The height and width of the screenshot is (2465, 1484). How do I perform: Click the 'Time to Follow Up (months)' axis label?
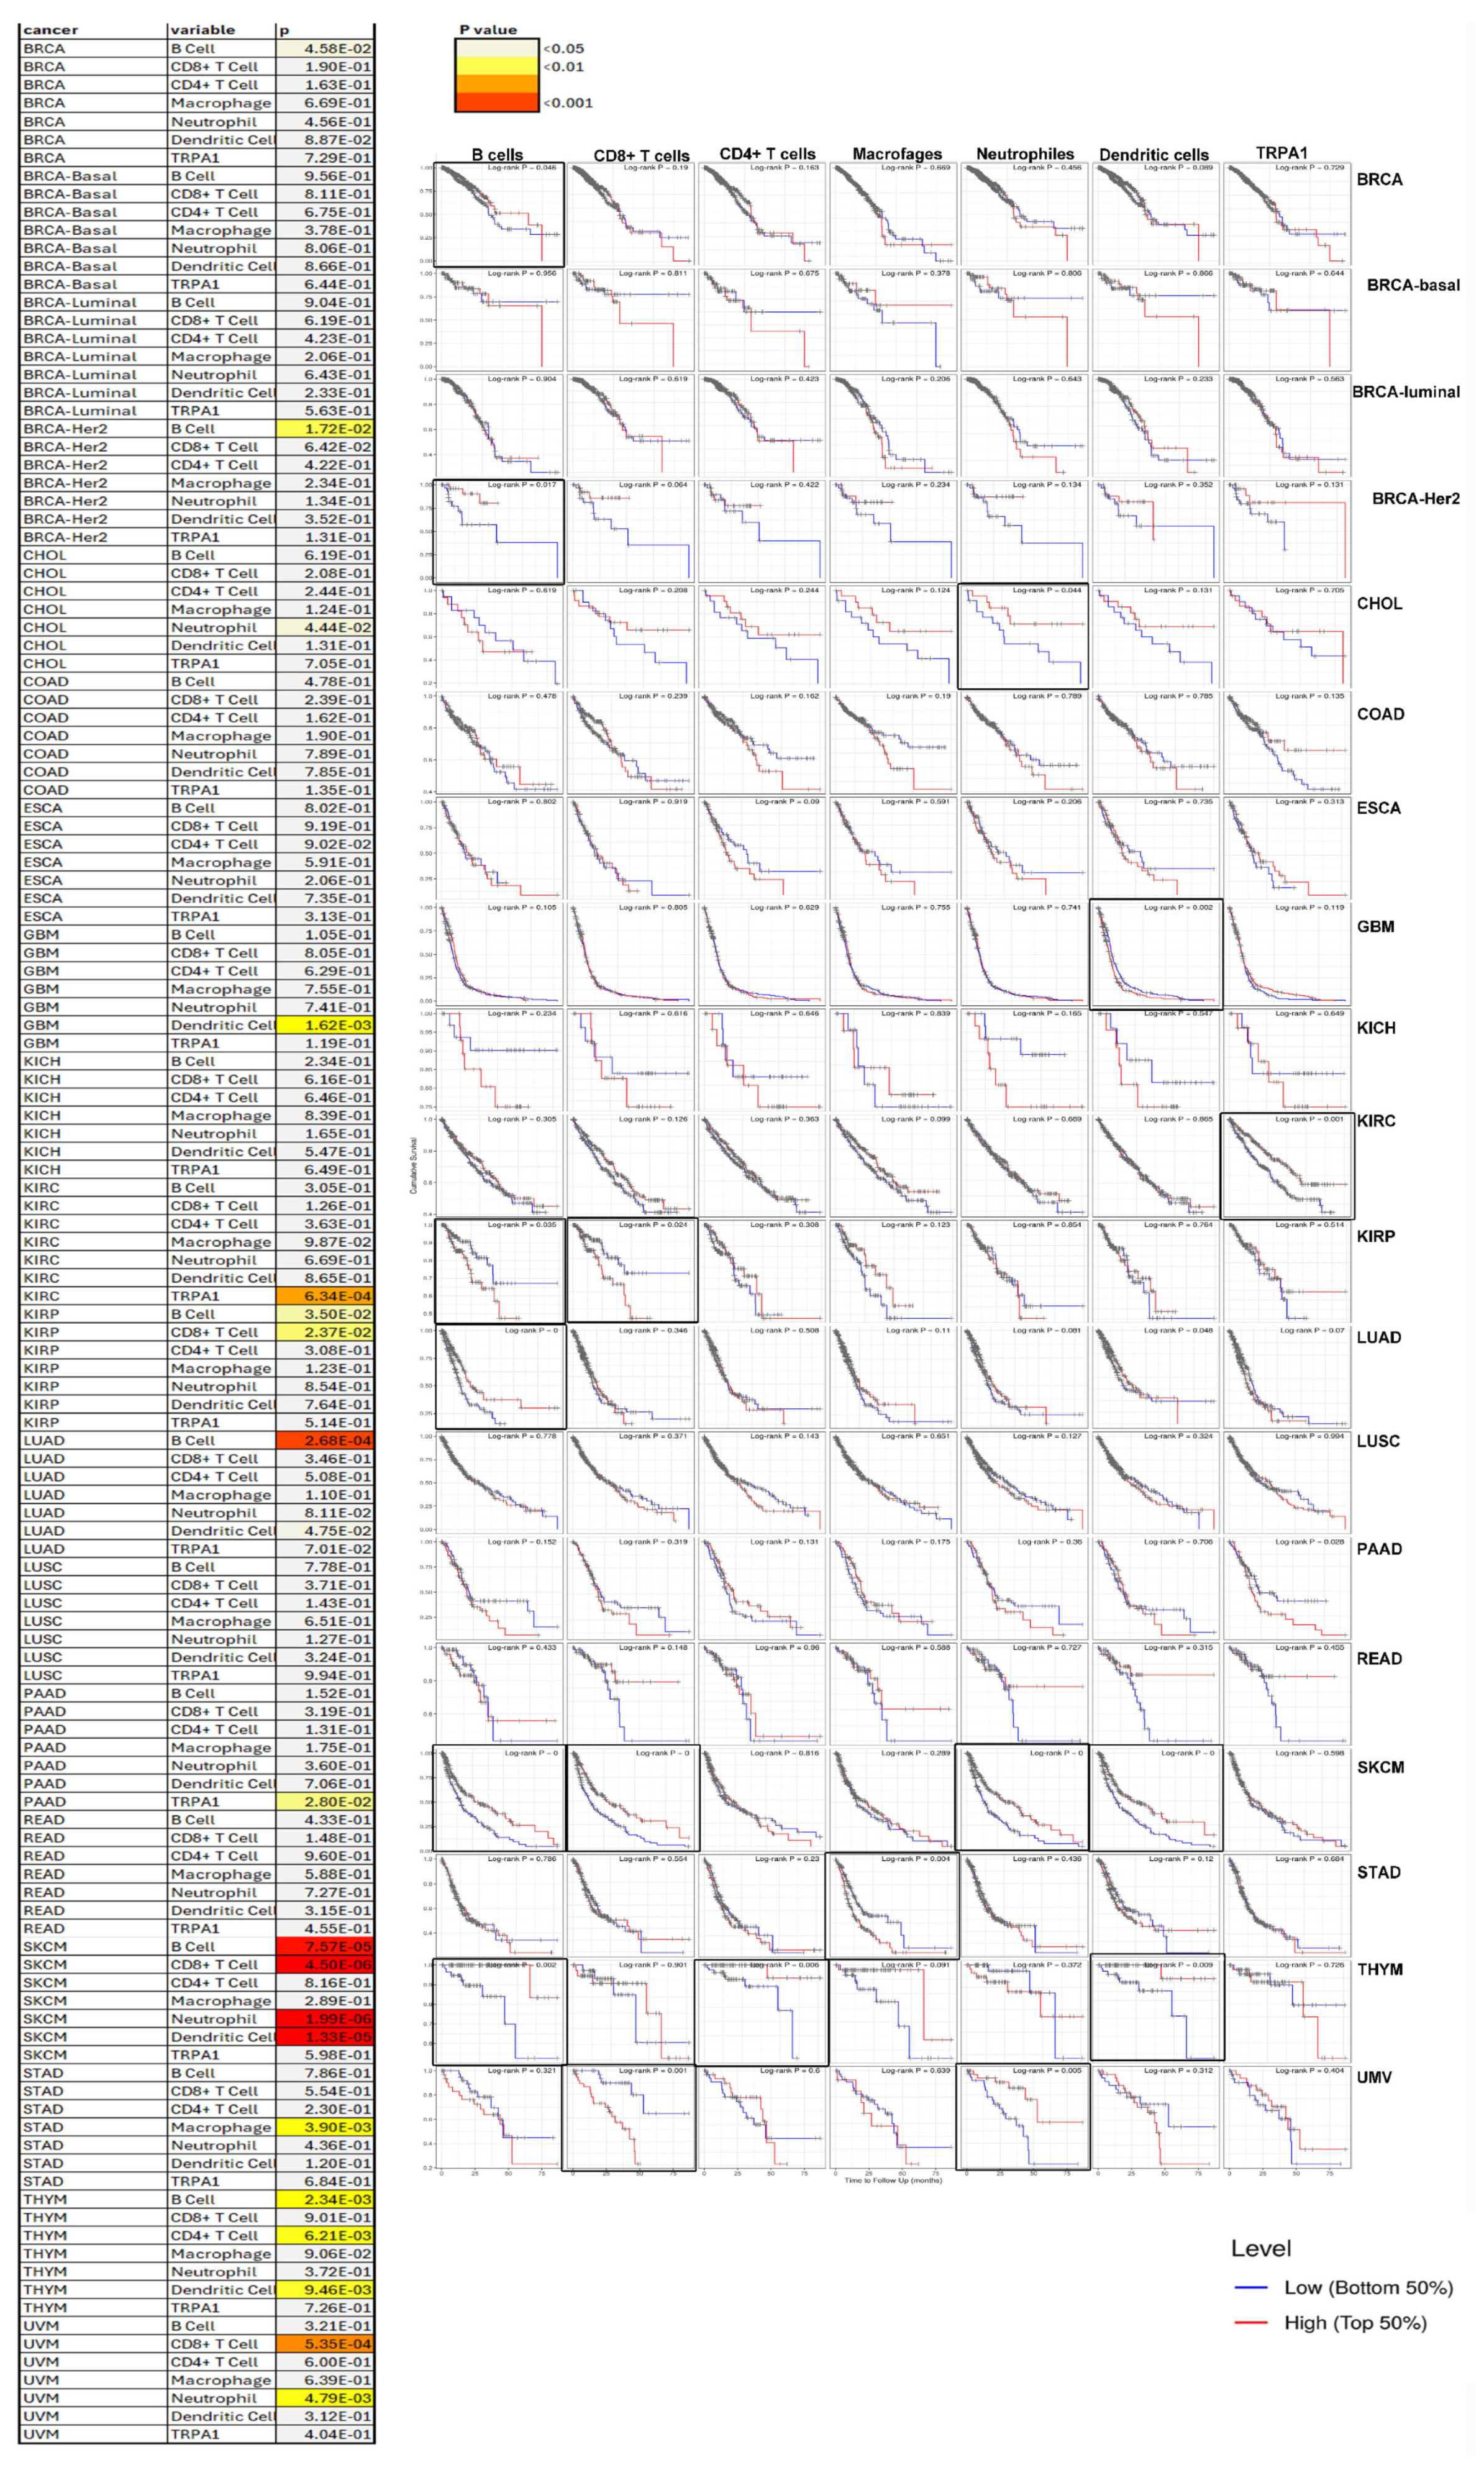[x=893, y=2180]
